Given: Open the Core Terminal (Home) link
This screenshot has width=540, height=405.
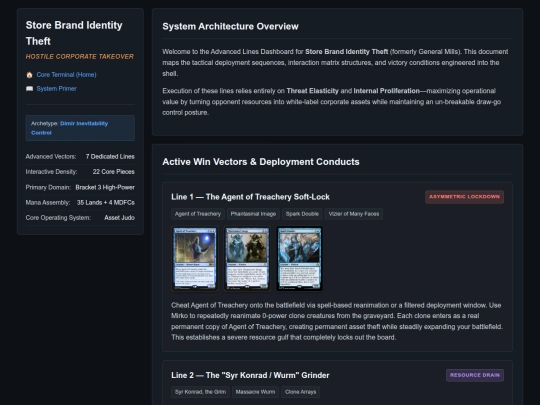Looking at the screenshot, I should [x=66, y=74].
